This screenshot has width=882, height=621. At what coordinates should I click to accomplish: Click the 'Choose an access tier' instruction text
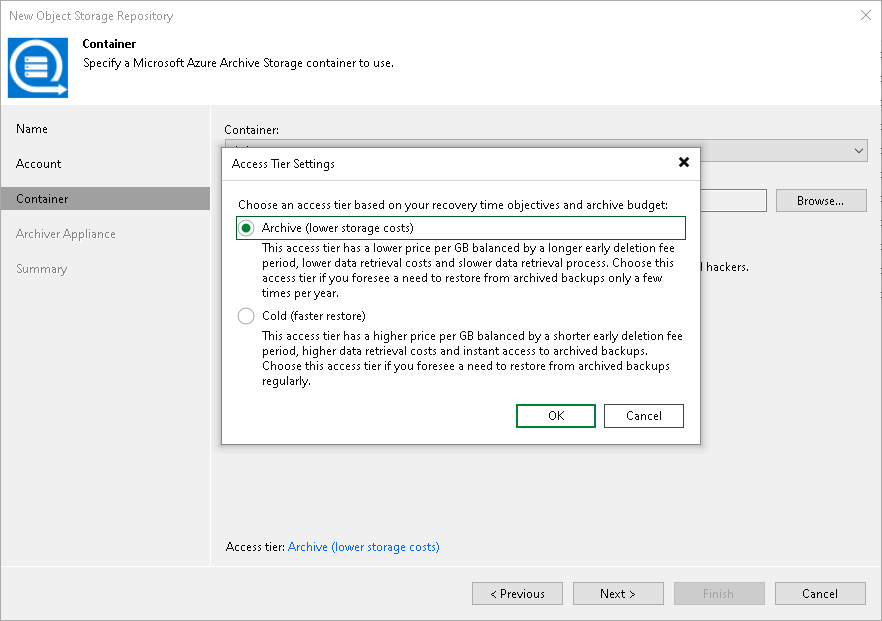[453, 205]
